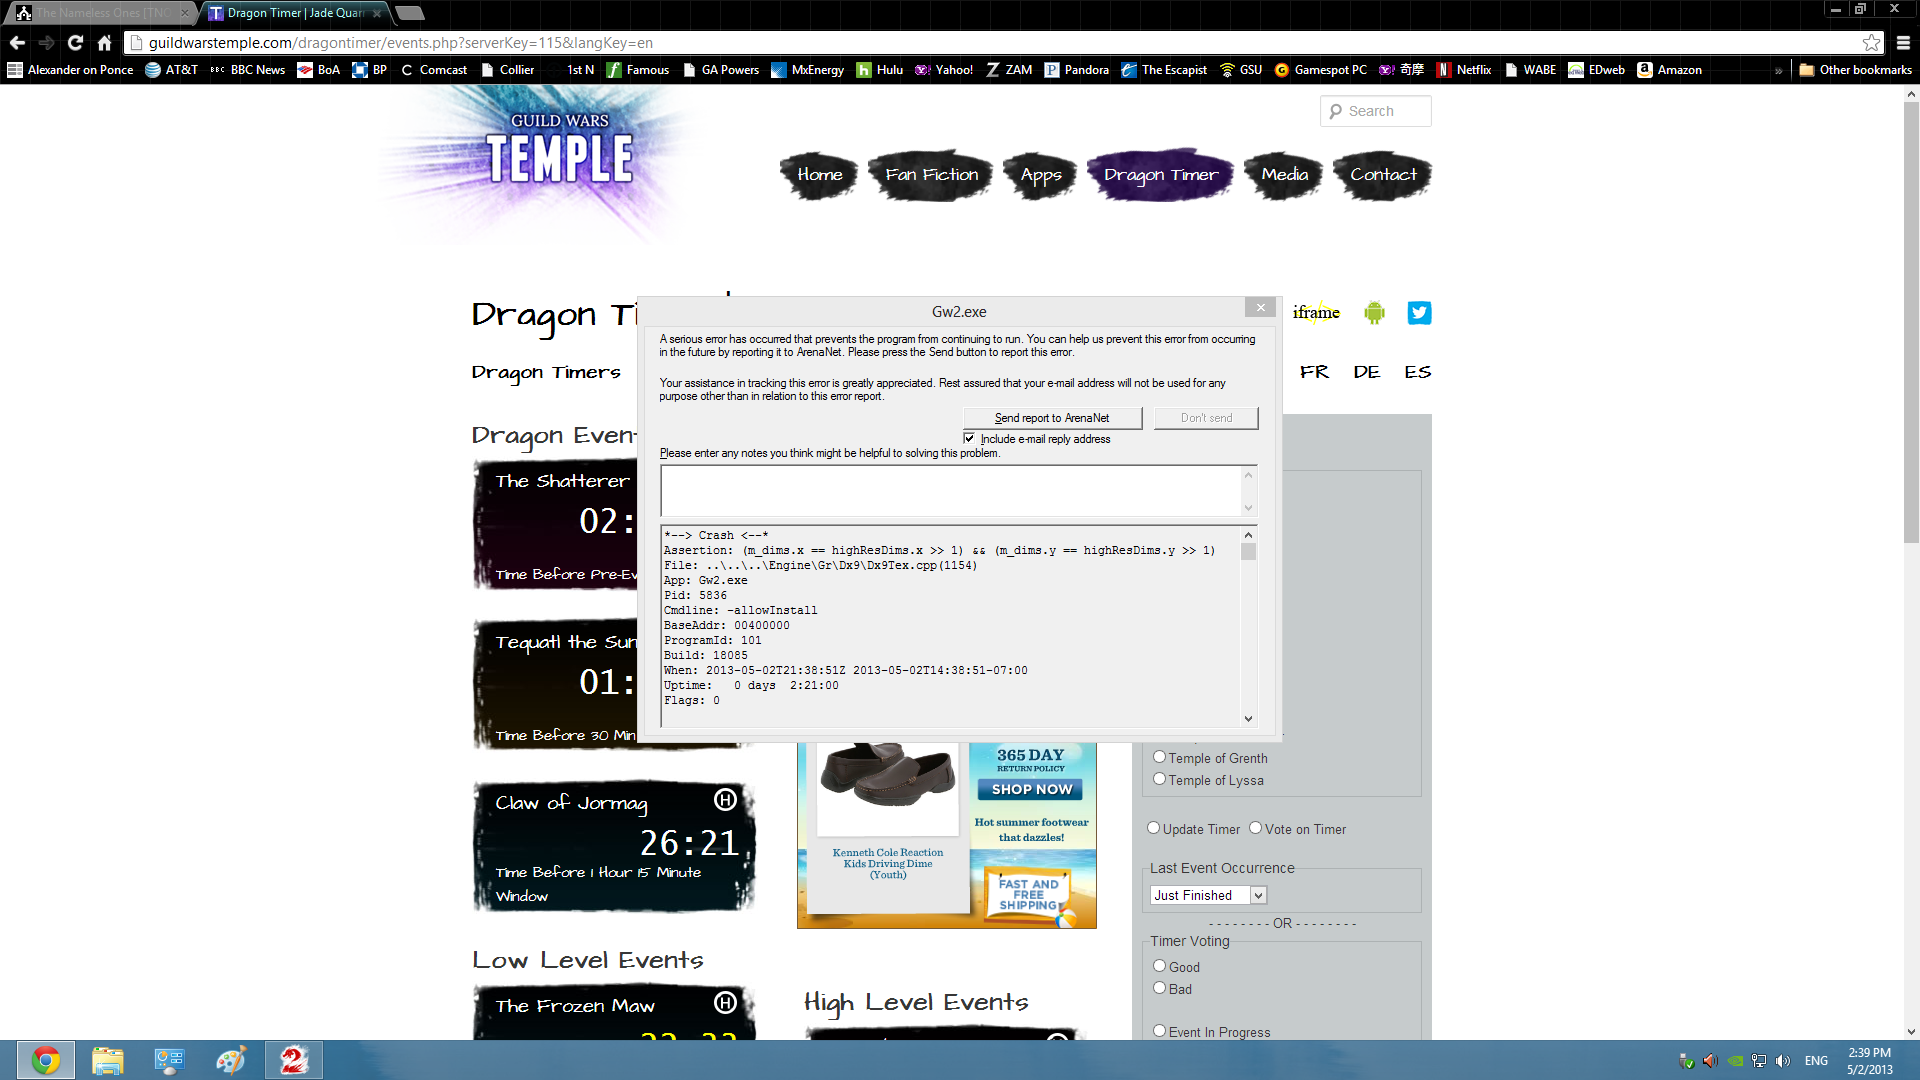The height and width of the screenshot is (1080, 1920).
Task: Open File Explorer from the taskbar
Action: [x=107, y=1060]
